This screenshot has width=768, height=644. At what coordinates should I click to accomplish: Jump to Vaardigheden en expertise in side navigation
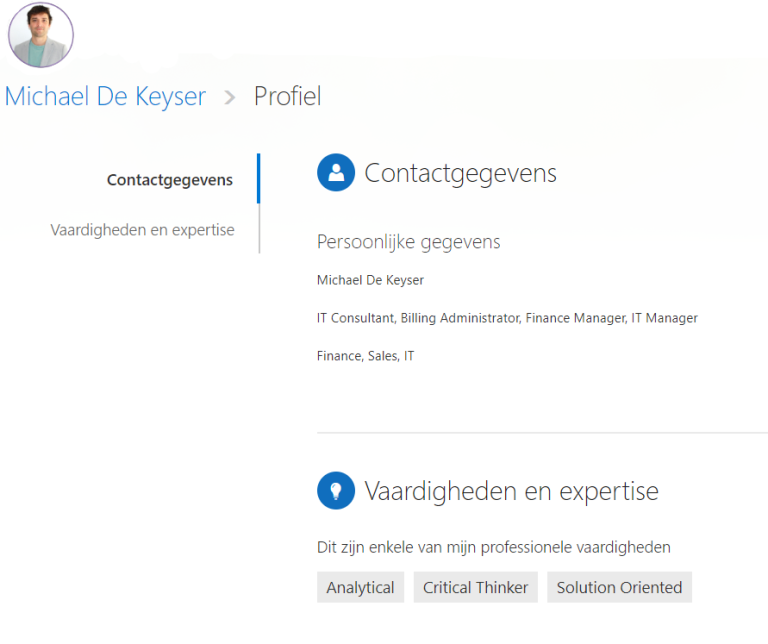[143, 230]
